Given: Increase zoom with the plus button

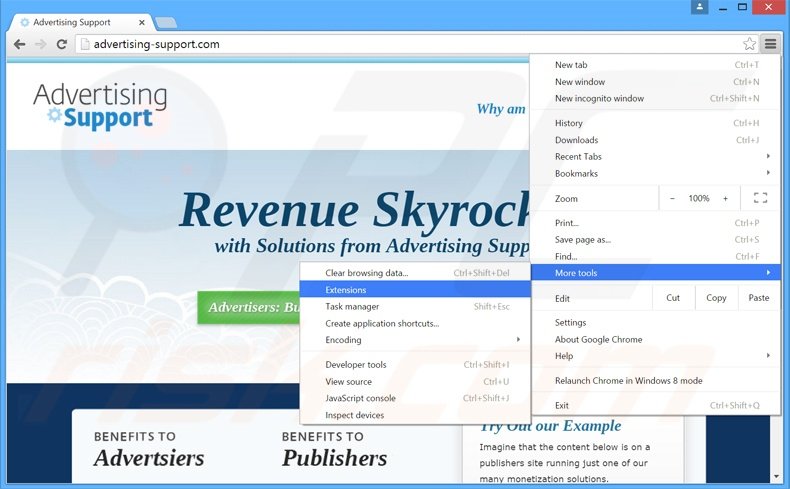Looking at the screenshot, I should point(726,198).
